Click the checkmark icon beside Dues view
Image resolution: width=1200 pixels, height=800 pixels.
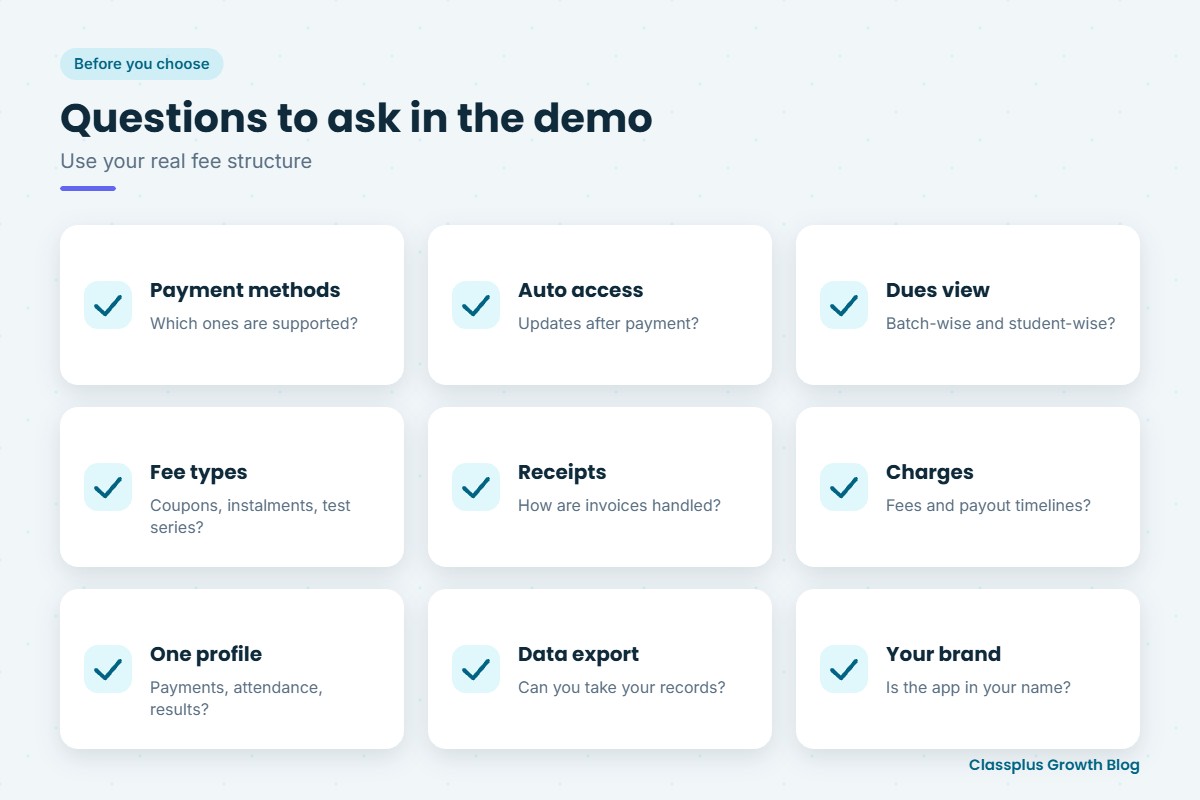tap(844, 305)
